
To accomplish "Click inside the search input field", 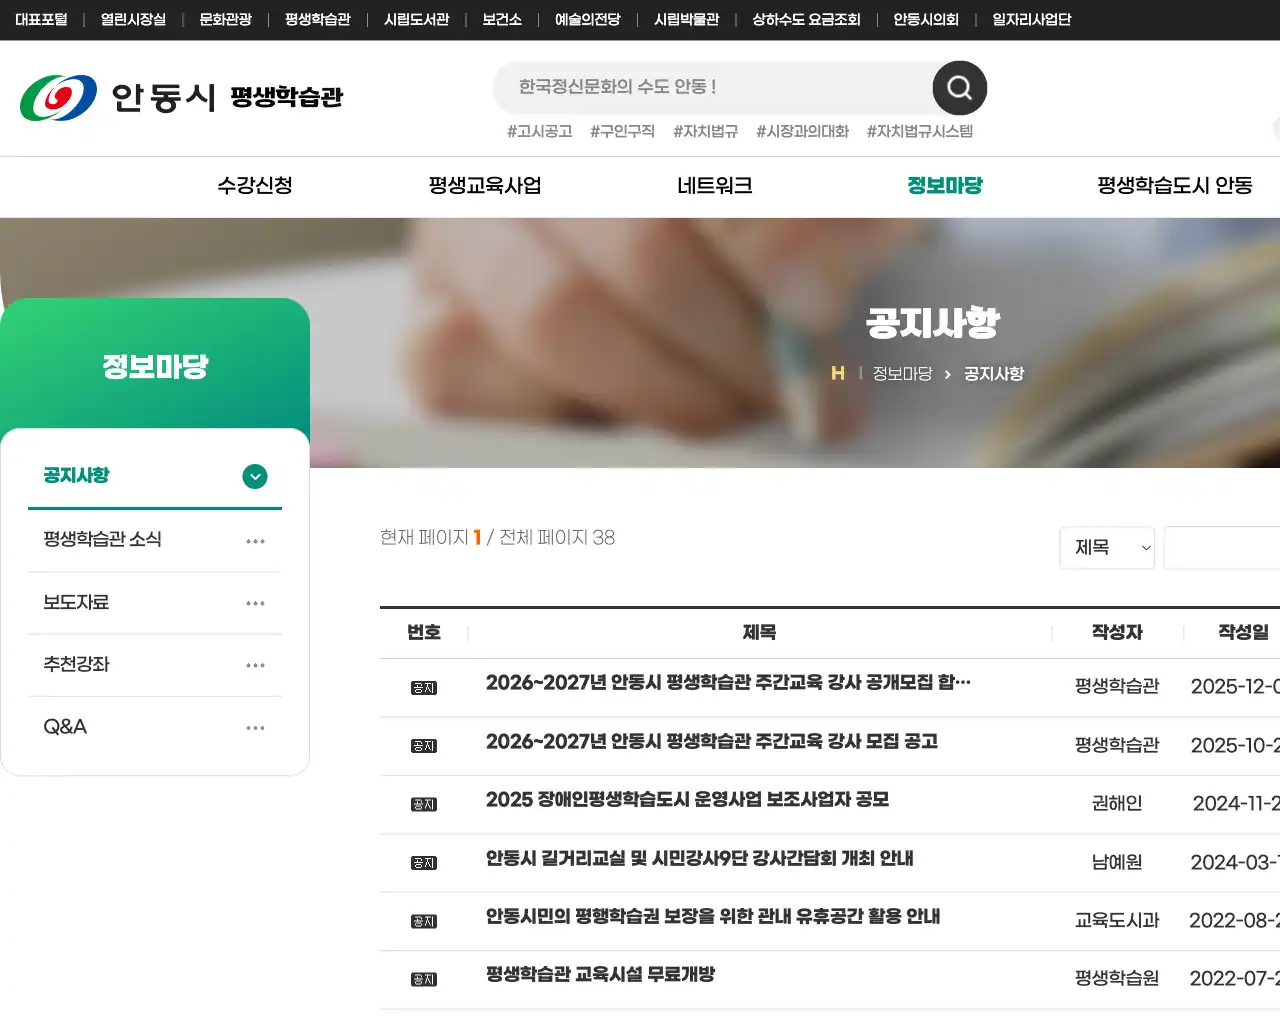I will point(700,87).
